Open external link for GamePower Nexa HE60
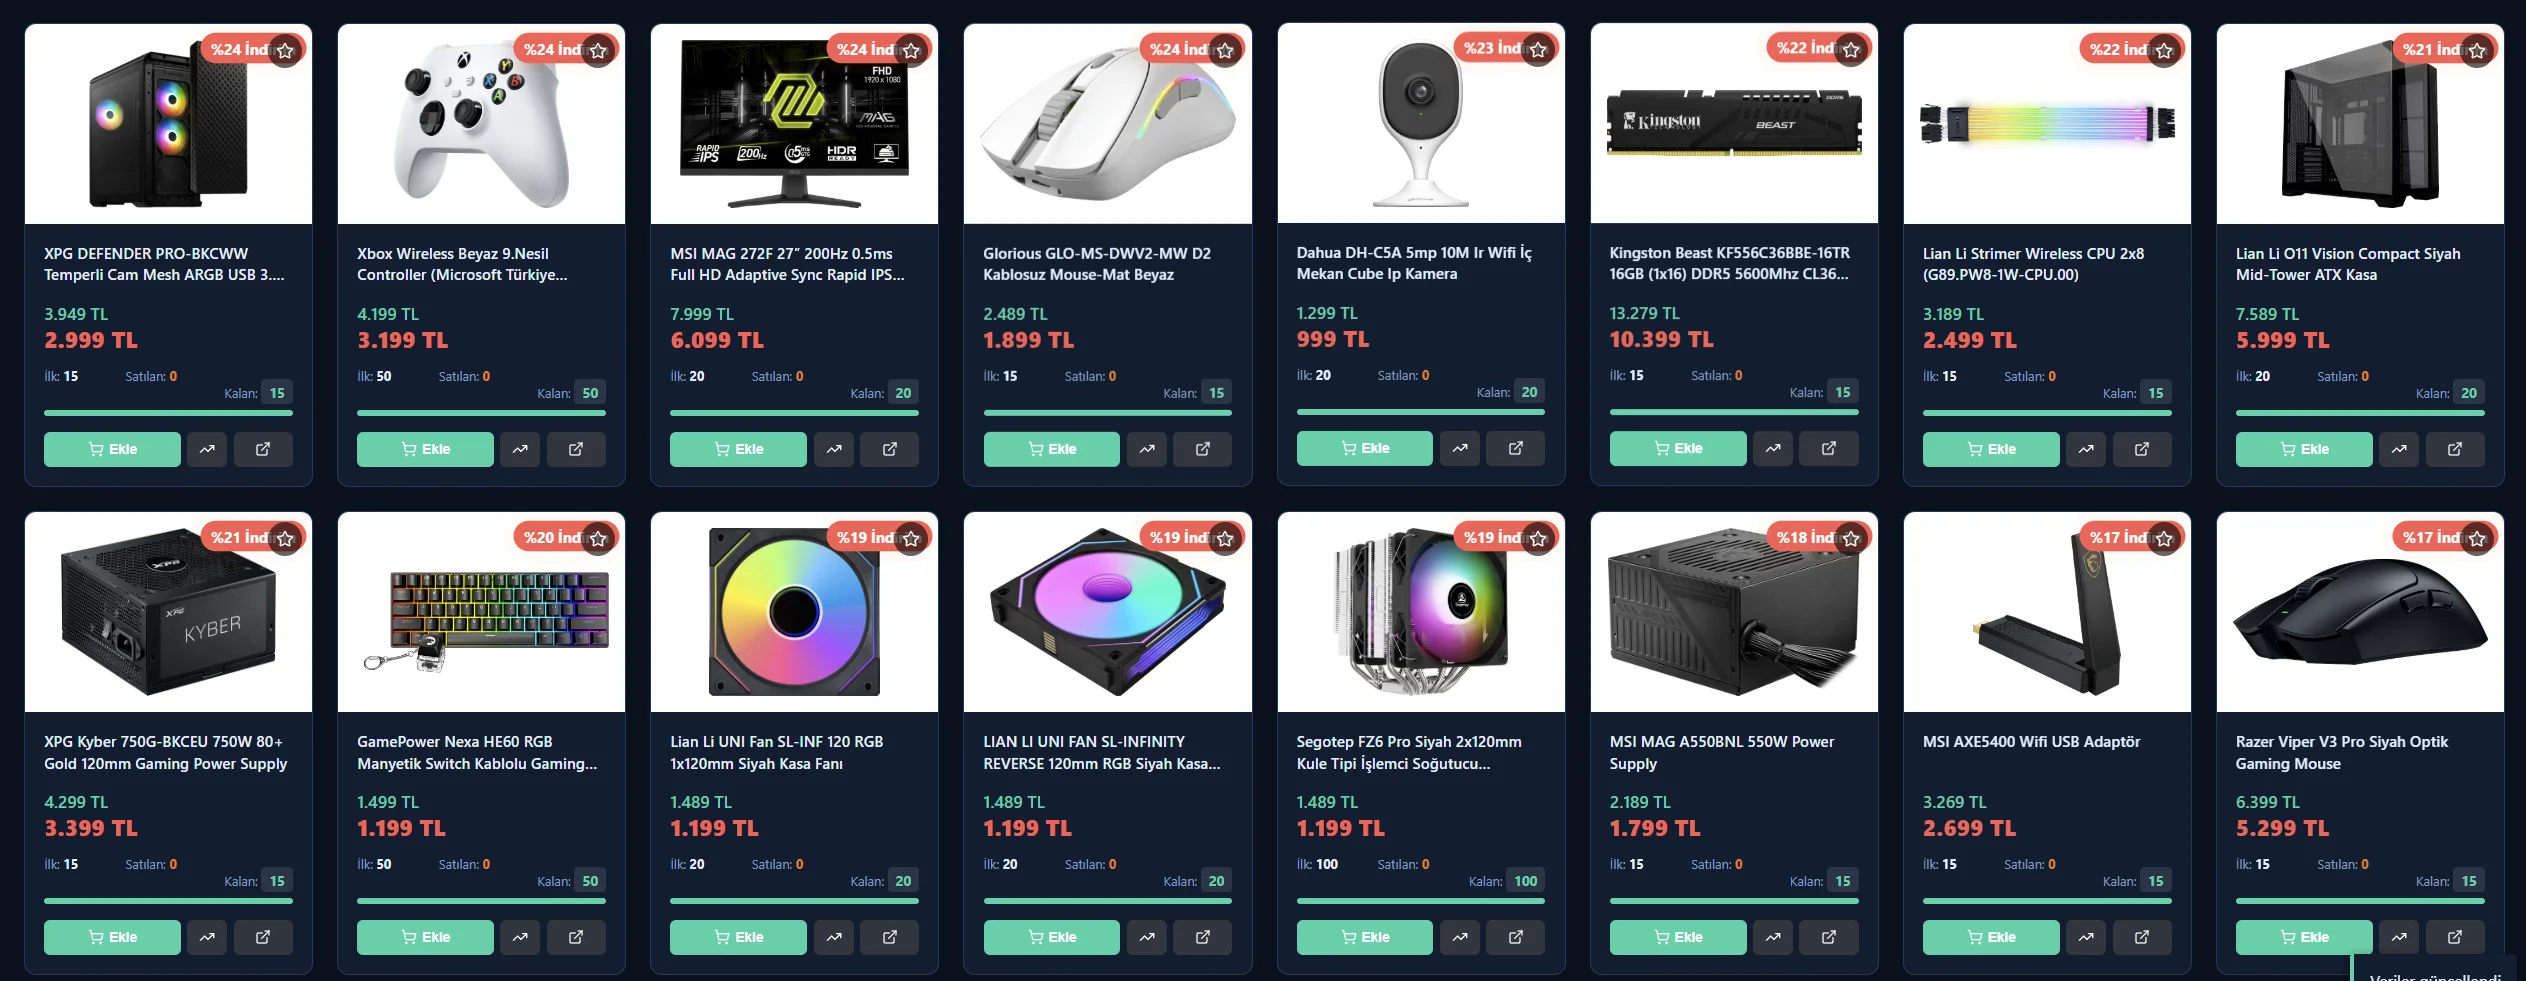 click(x=576, y=937)
